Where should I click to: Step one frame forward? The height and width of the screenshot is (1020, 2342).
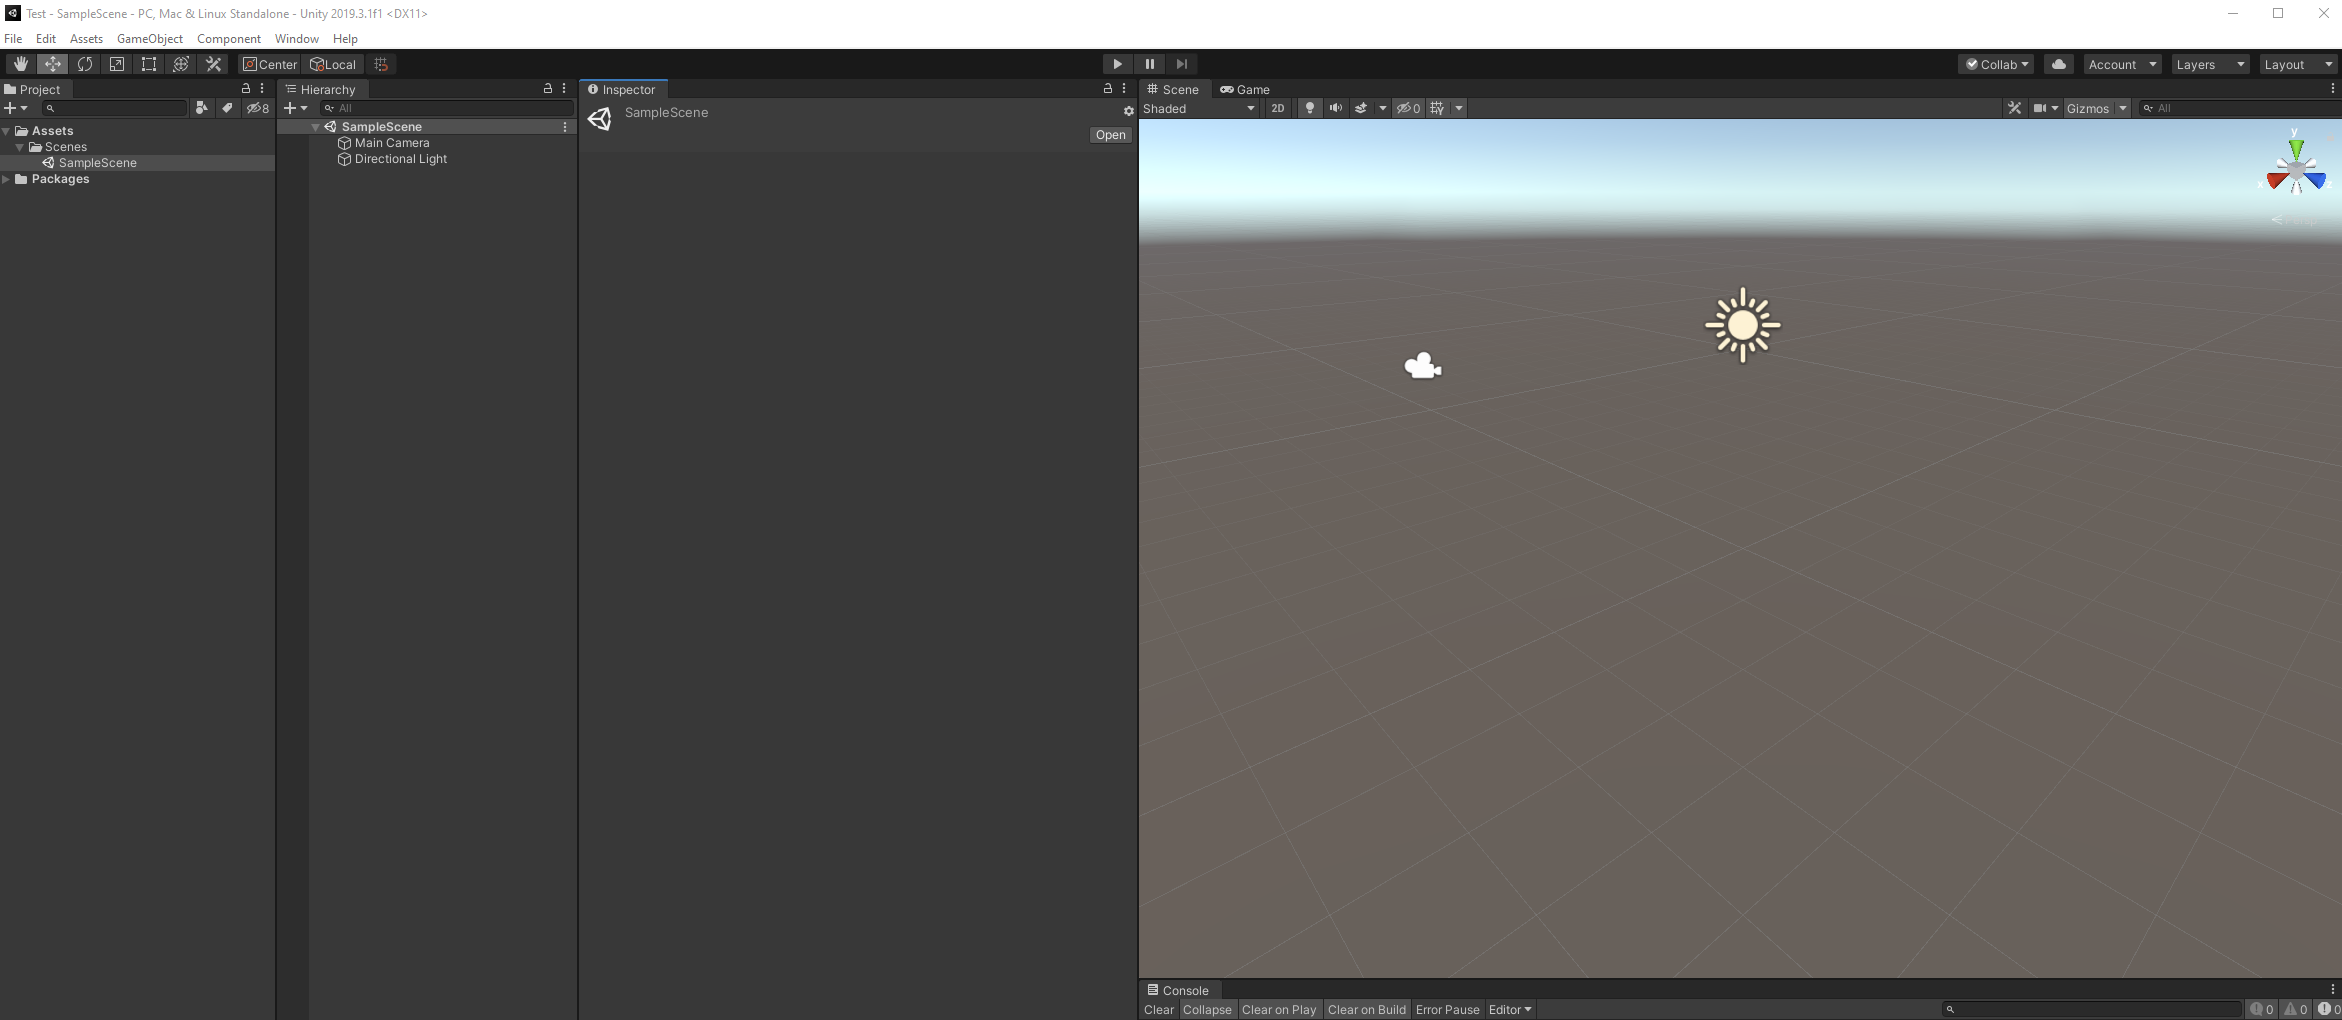pyautogui.click(x=1182, y=64)
